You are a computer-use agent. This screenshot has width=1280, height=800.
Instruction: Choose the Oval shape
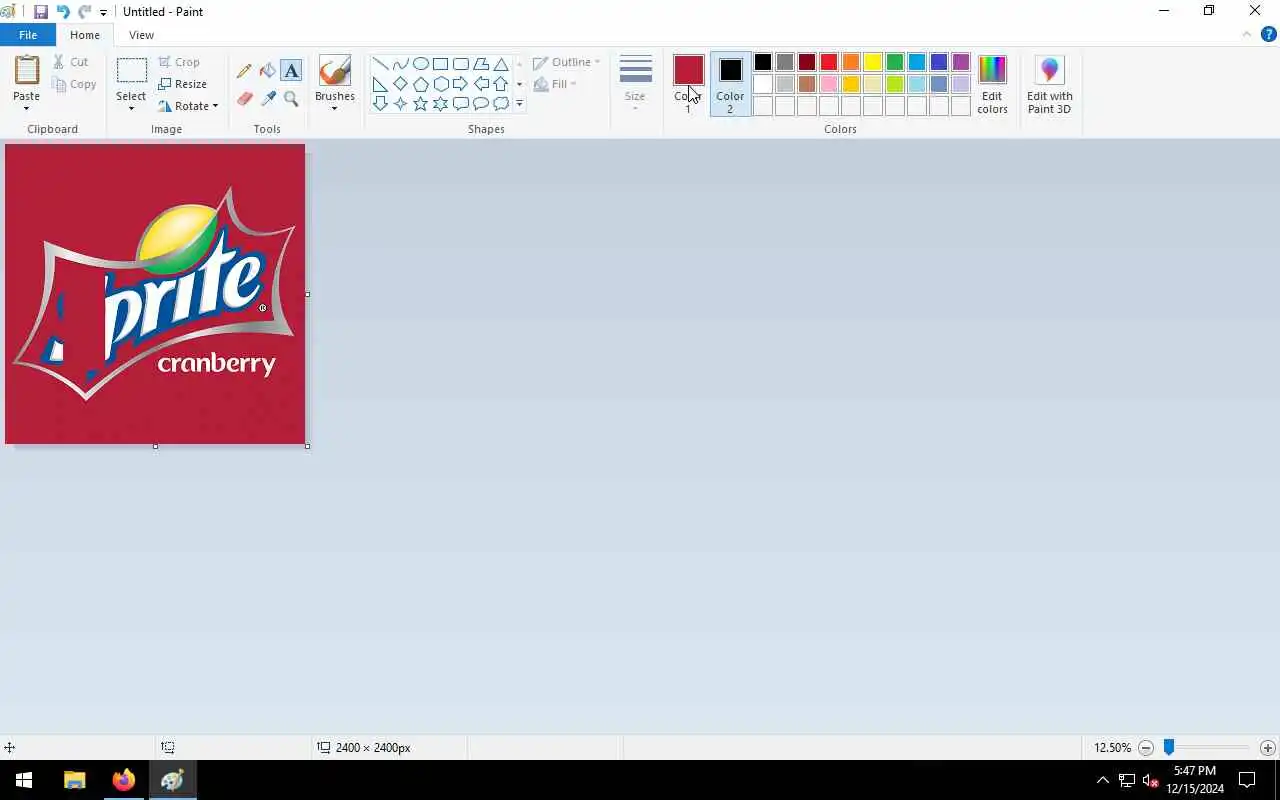coord(420,64)
